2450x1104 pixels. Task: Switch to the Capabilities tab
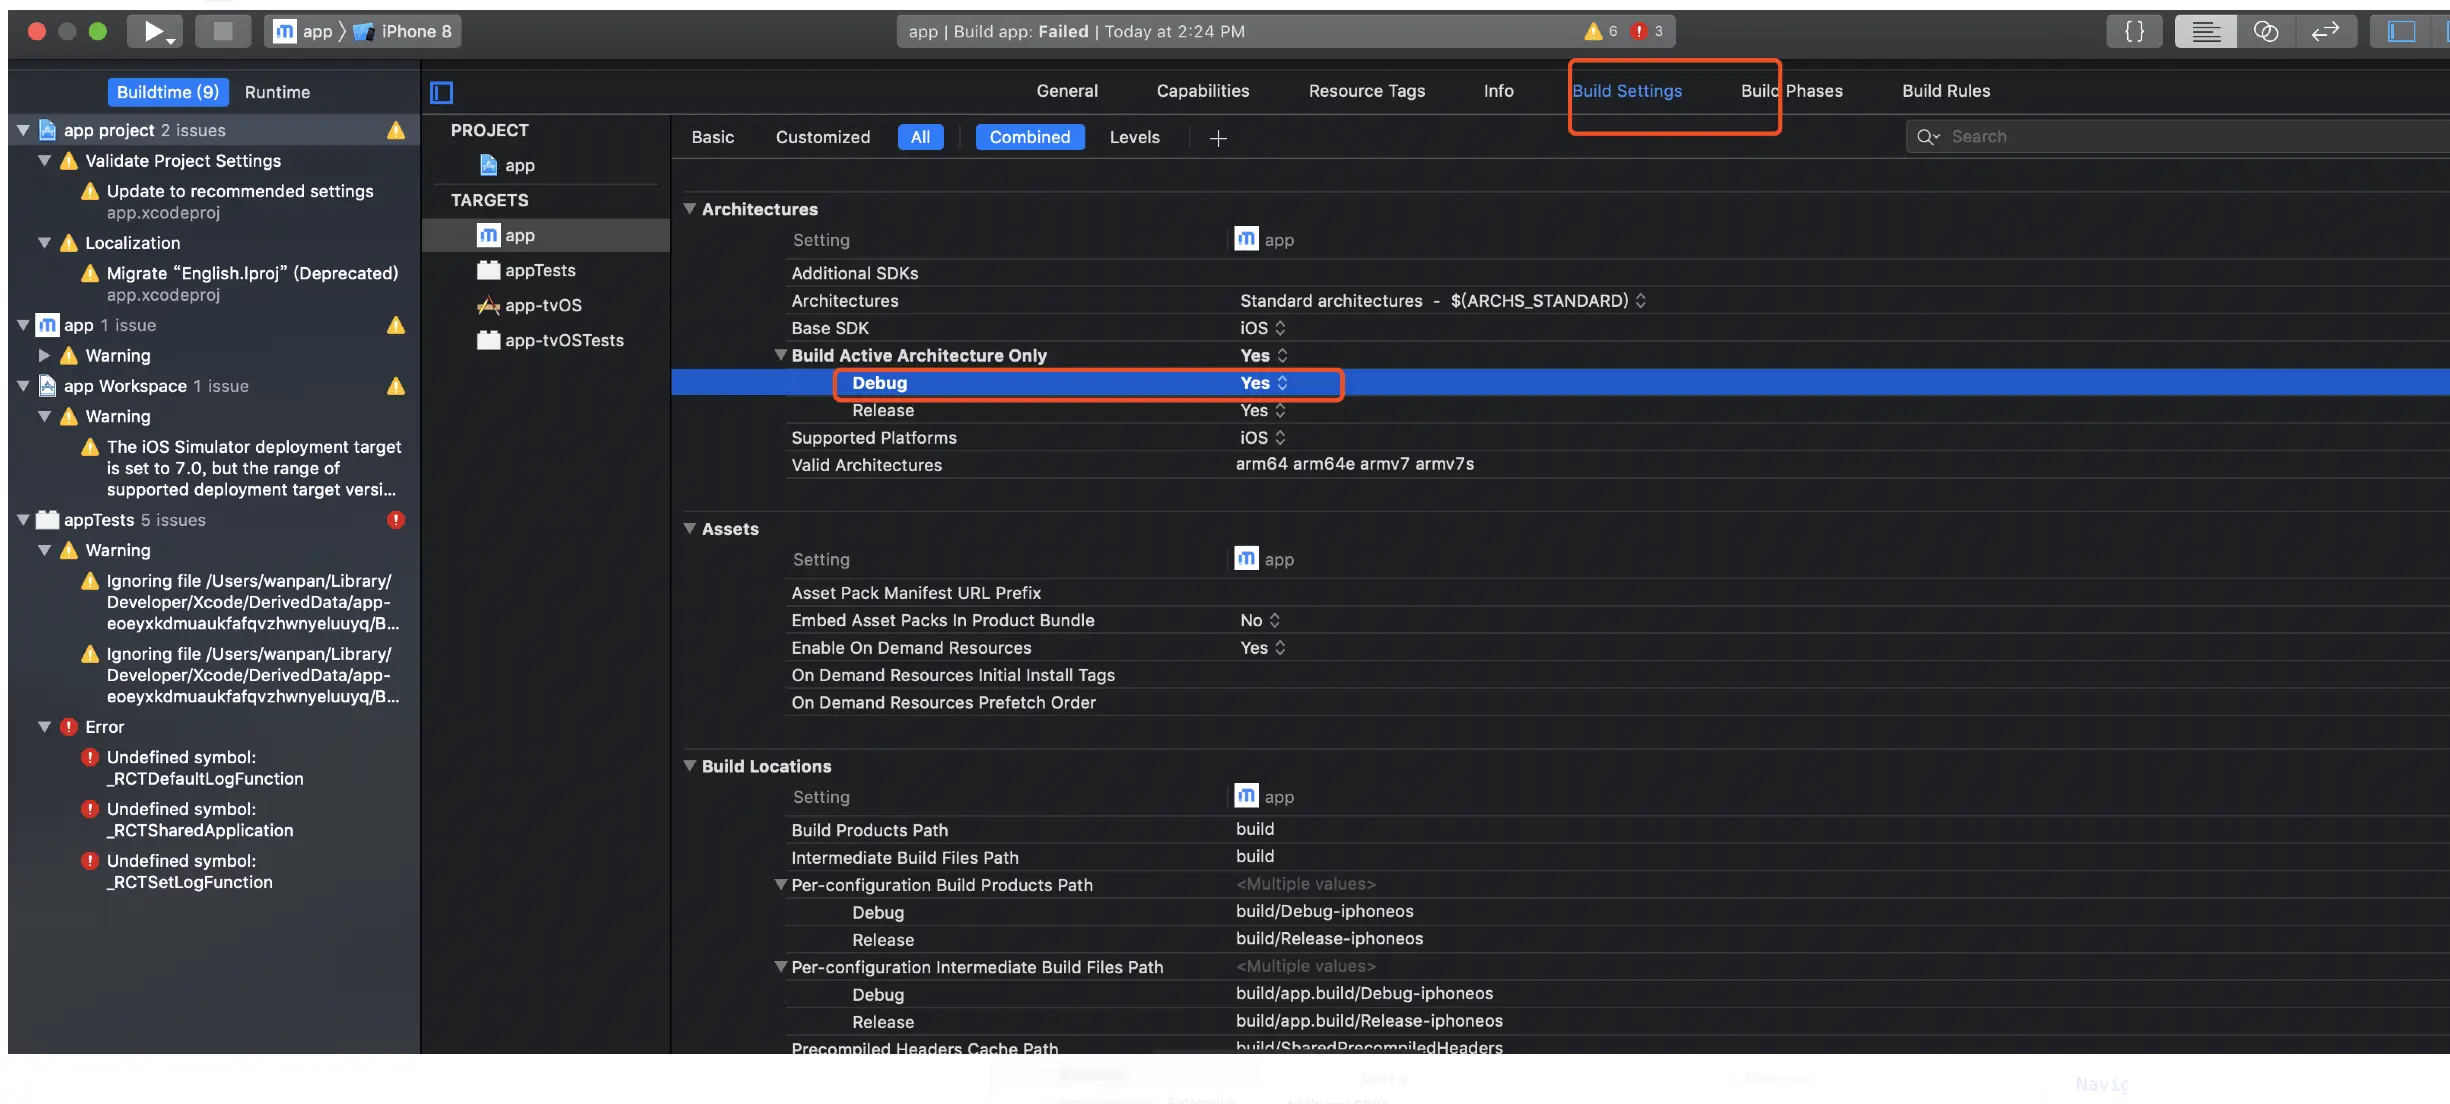click(x=1202, y=91)
